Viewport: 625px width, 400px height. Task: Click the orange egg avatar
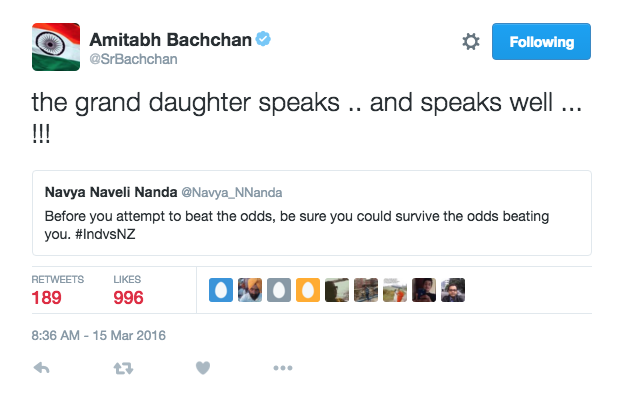(309, 290)
